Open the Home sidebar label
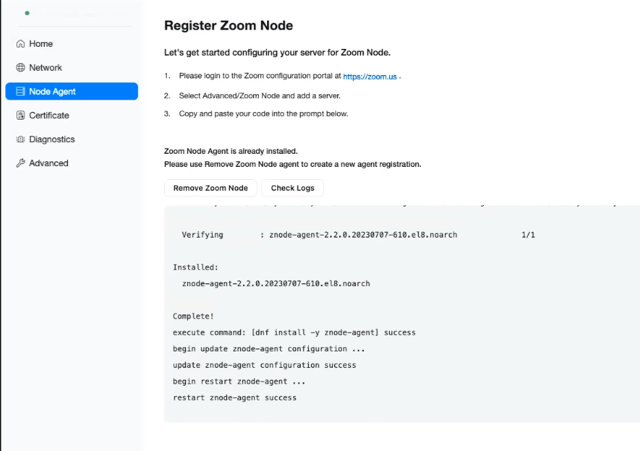 41,44
